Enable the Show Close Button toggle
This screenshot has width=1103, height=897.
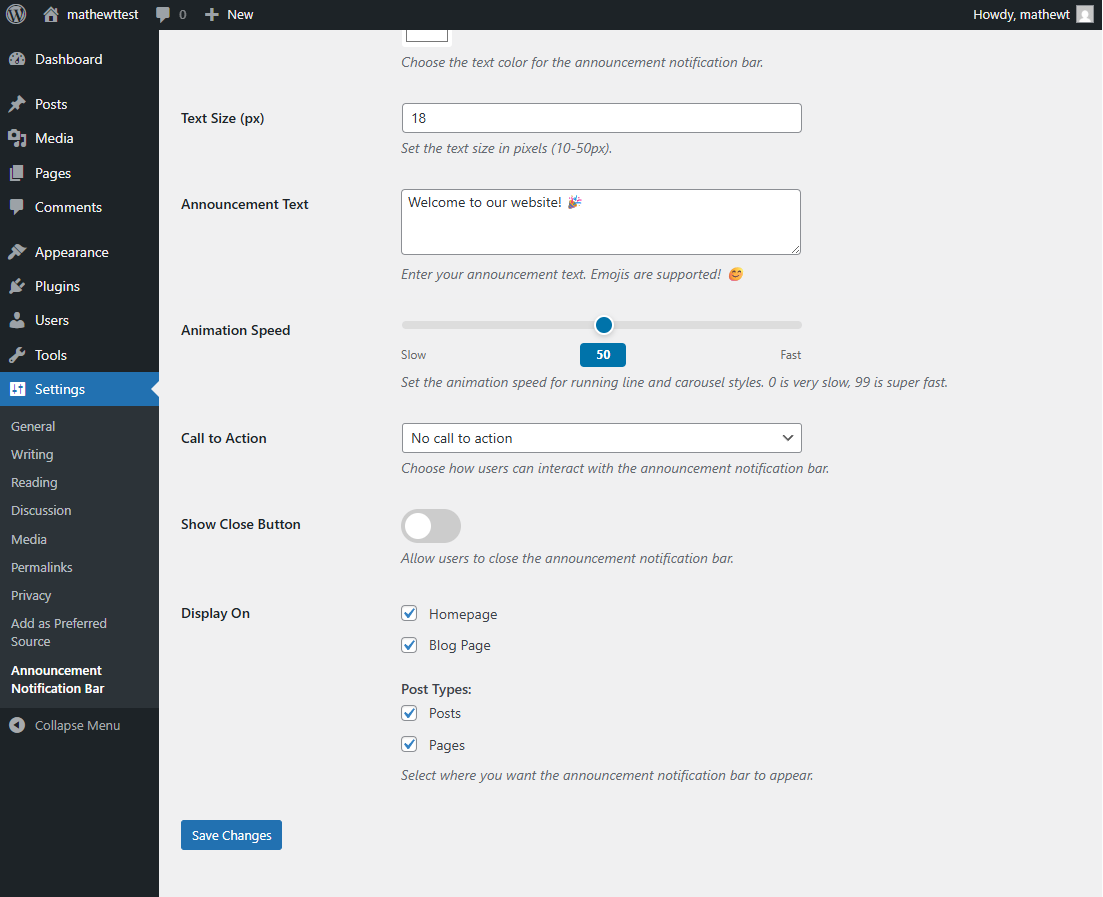(431, 525)
